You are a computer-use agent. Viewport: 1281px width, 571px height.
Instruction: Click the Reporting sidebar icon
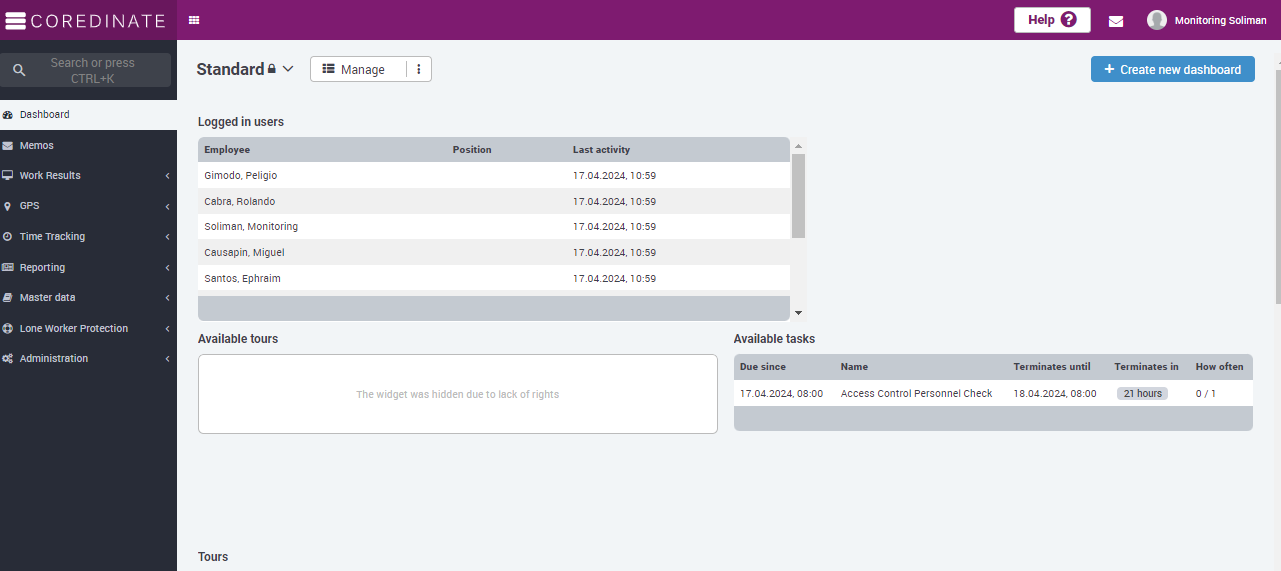(x=8, y=268)
